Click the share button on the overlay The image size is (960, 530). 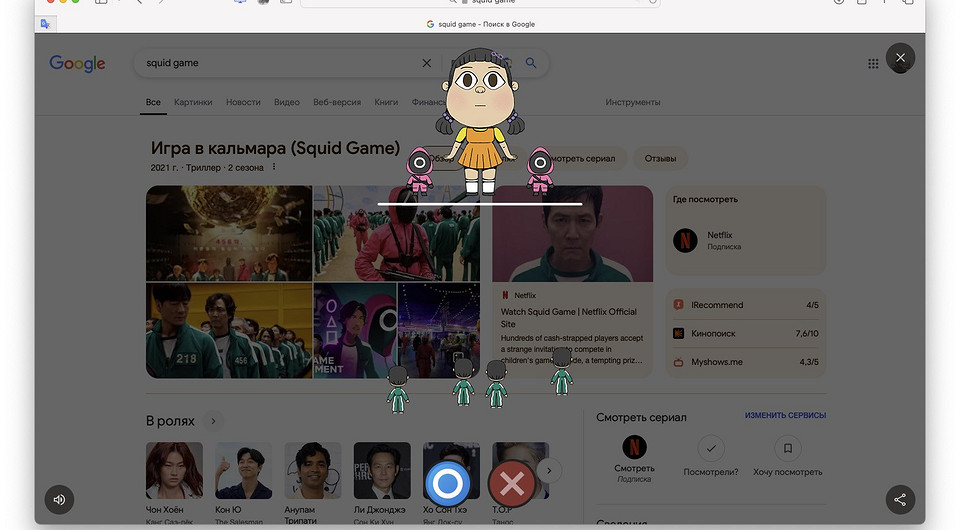900,499
